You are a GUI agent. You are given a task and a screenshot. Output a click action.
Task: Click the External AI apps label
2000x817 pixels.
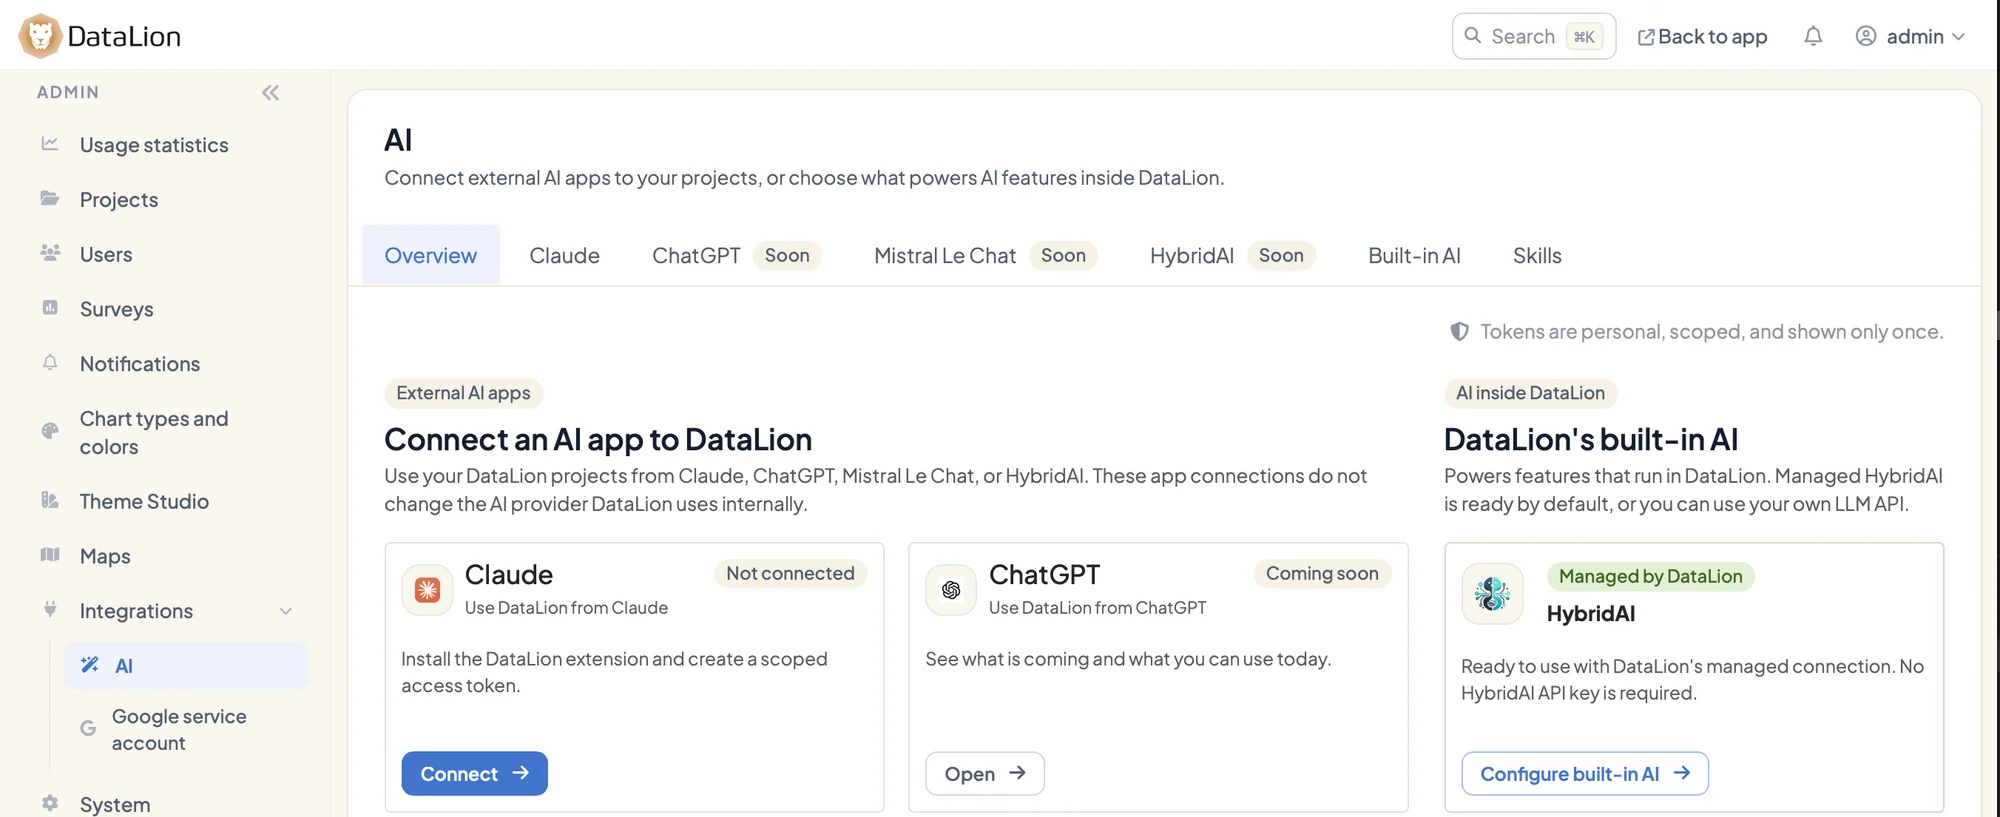(463, 393)
